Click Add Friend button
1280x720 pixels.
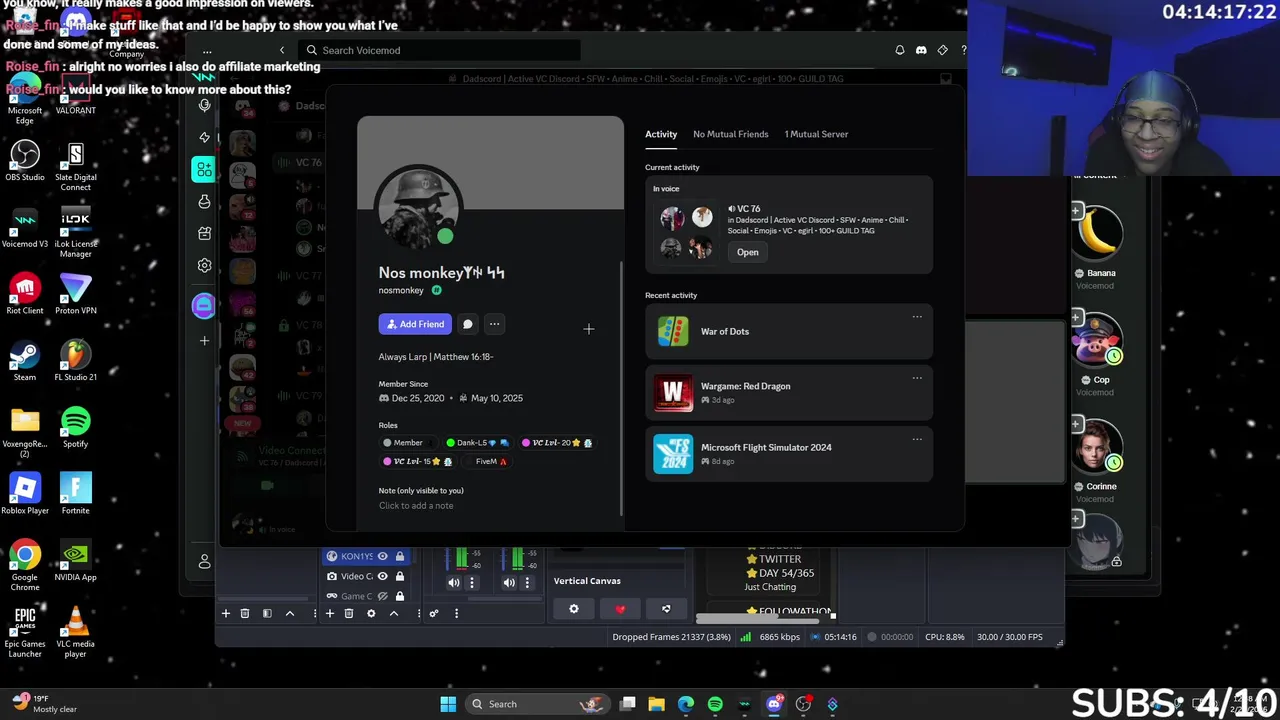pyautogui.click(x=415, y=324)
